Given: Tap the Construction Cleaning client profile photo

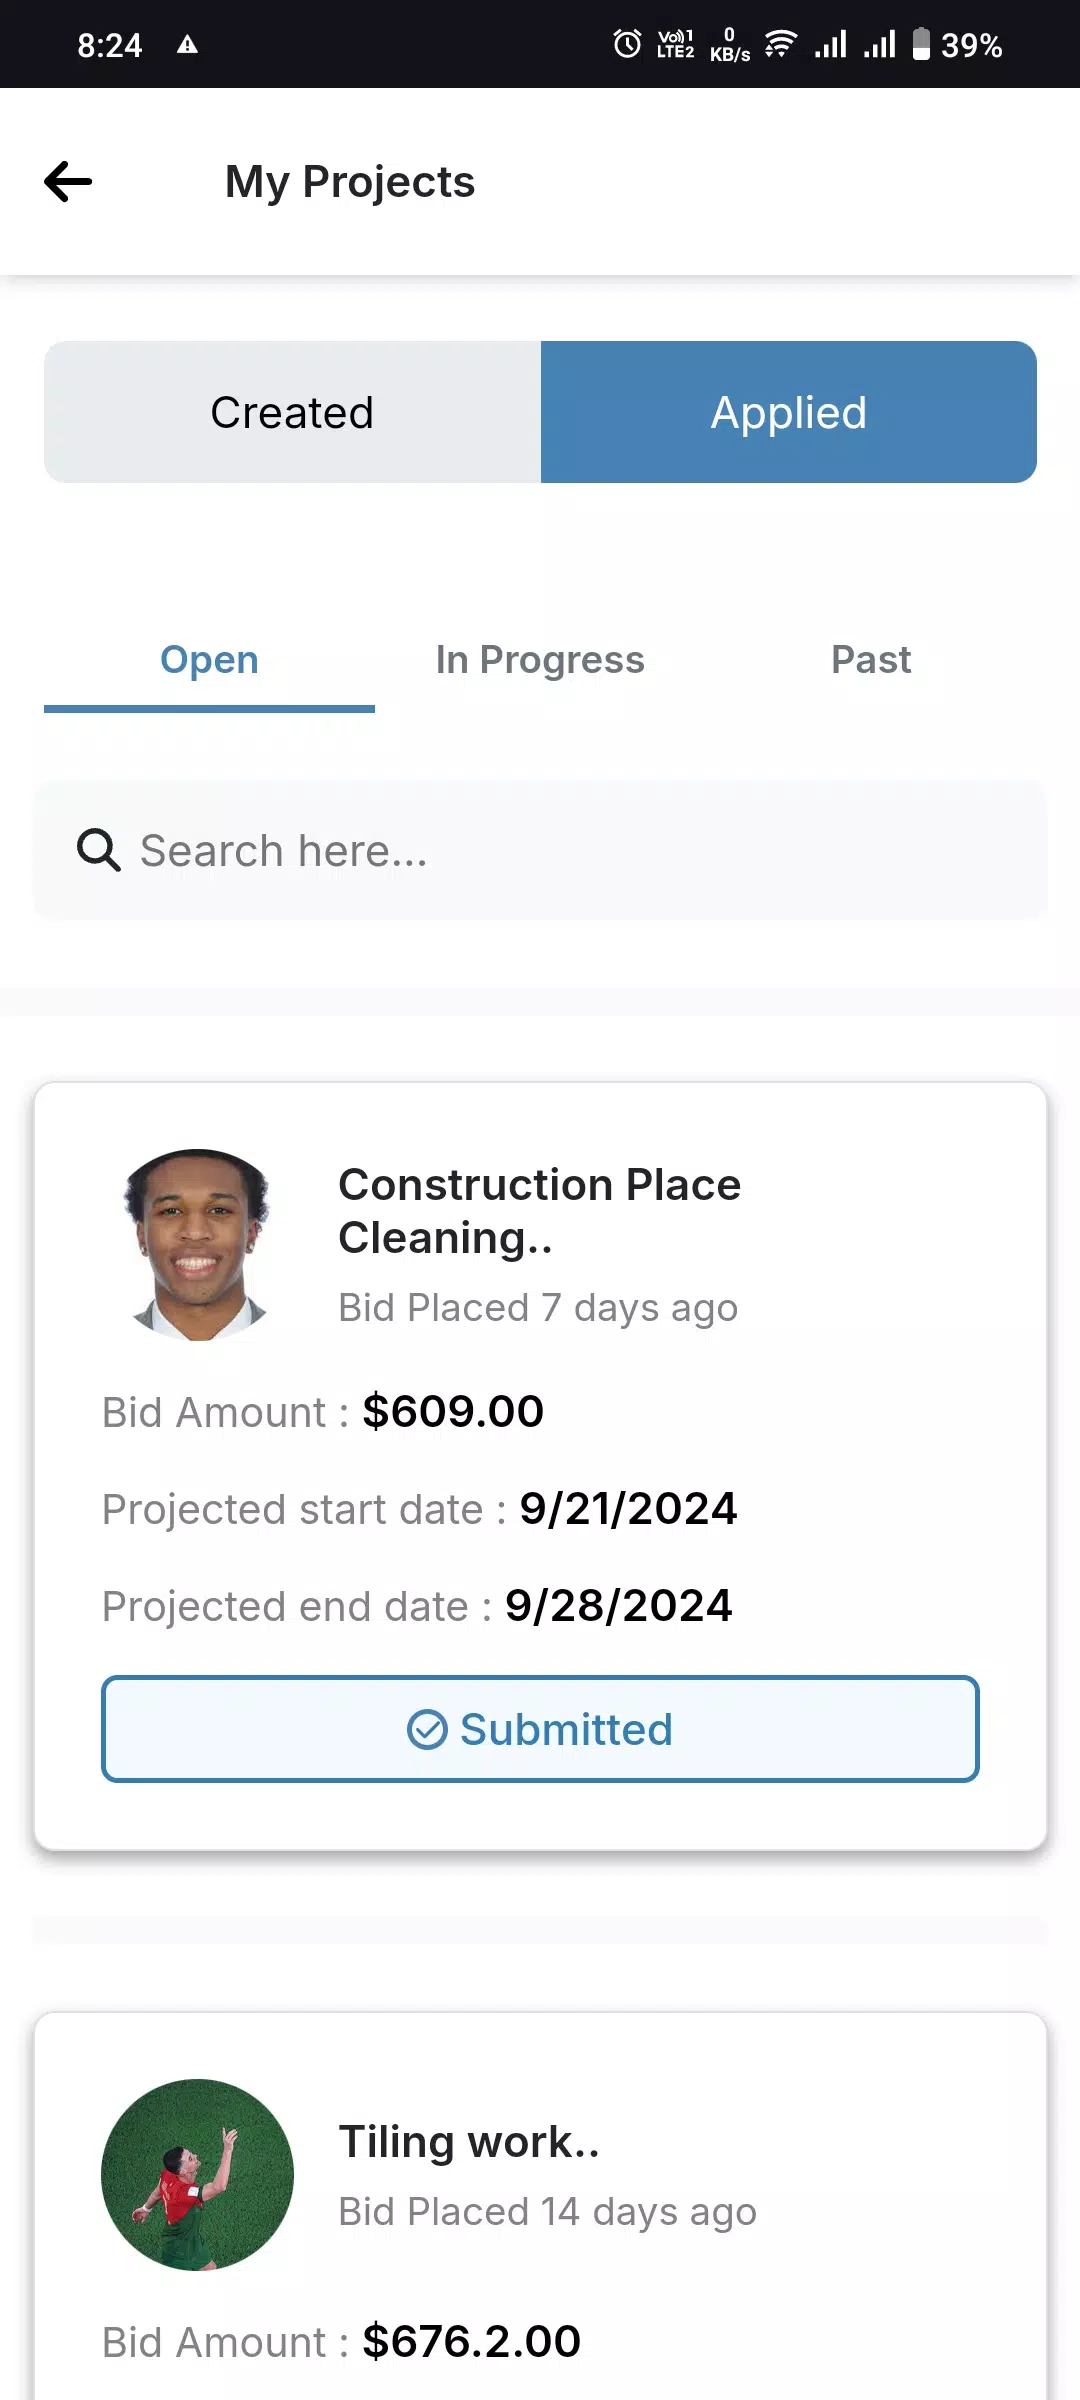Looking at the screenshot, I should (198, 1245).
